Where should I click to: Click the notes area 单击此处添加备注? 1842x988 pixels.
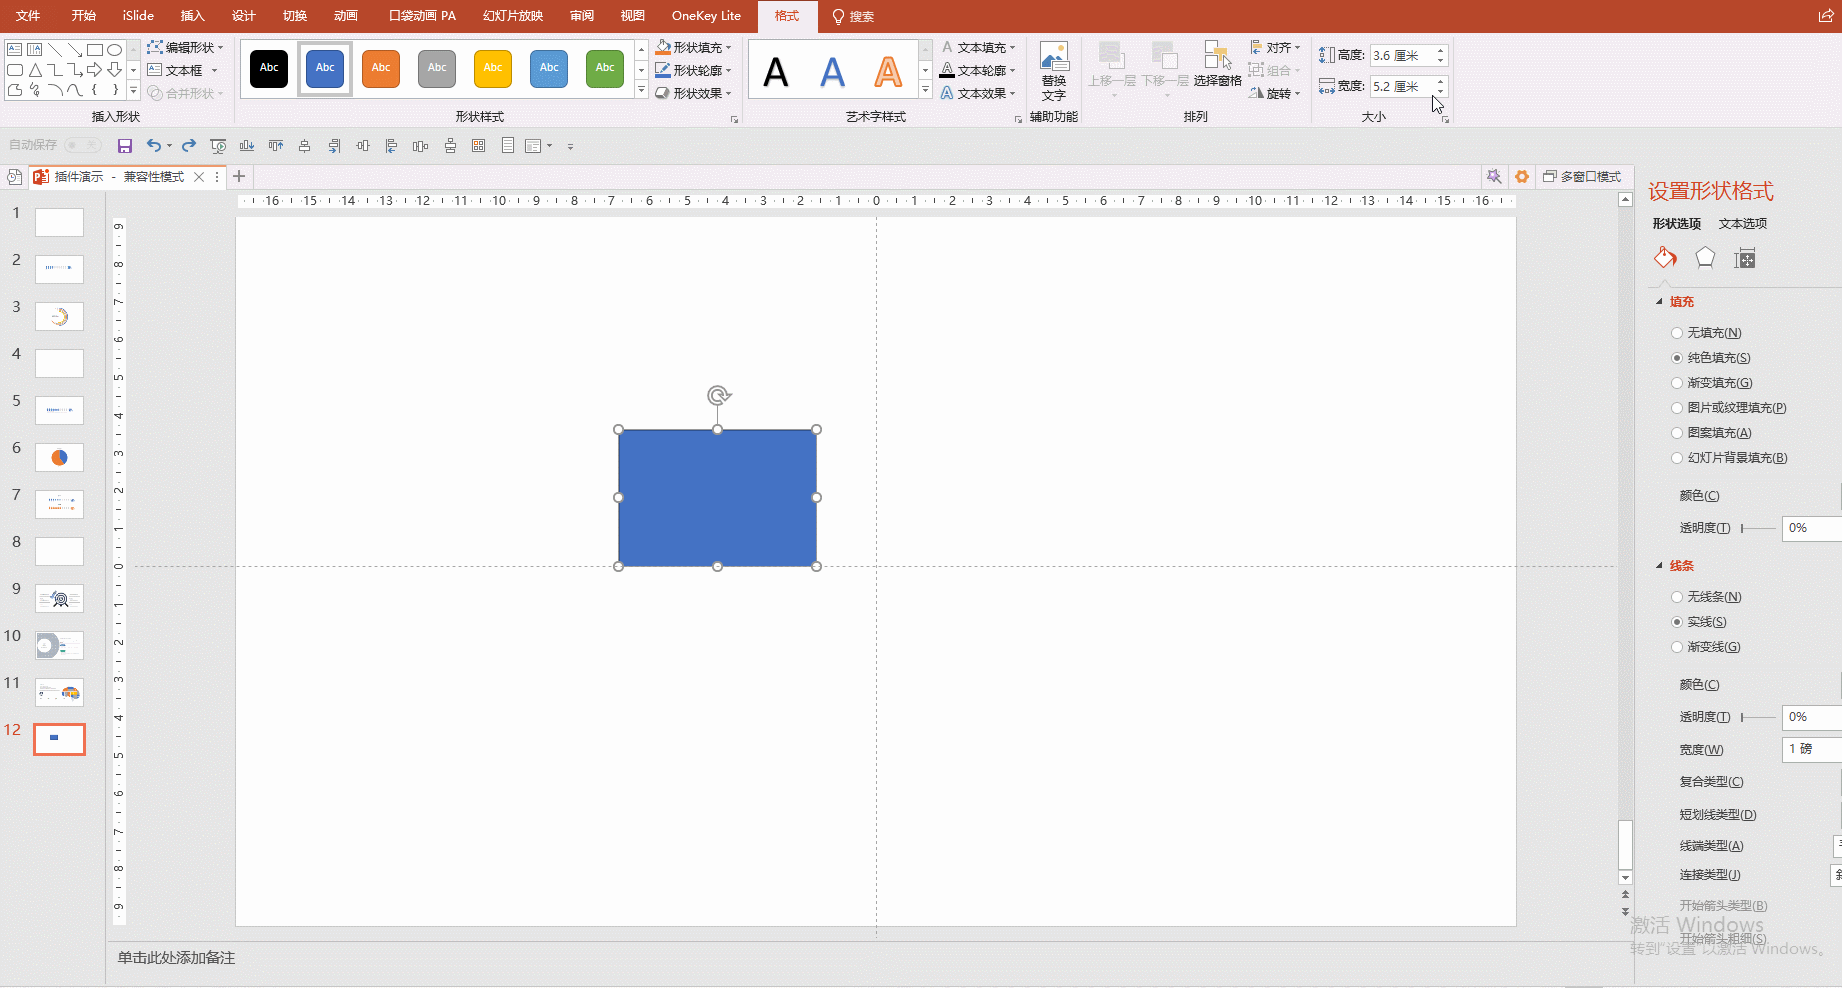[x=176, y=958]
